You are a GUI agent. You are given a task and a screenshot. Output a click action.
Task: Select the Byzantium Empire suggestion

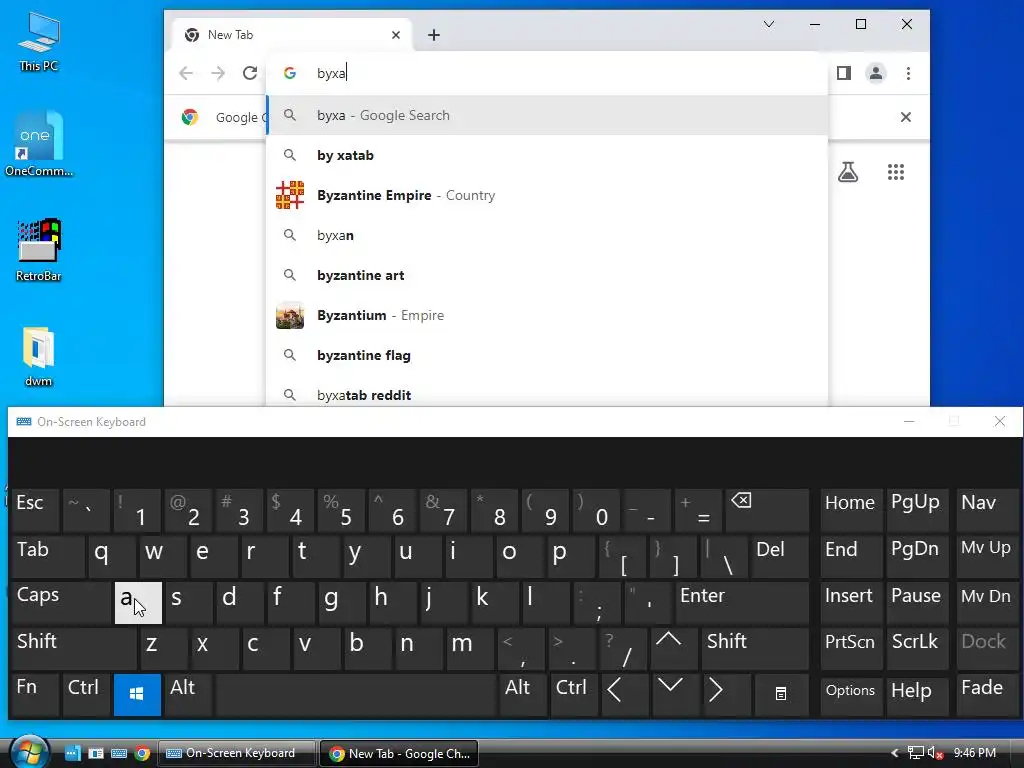547,315
